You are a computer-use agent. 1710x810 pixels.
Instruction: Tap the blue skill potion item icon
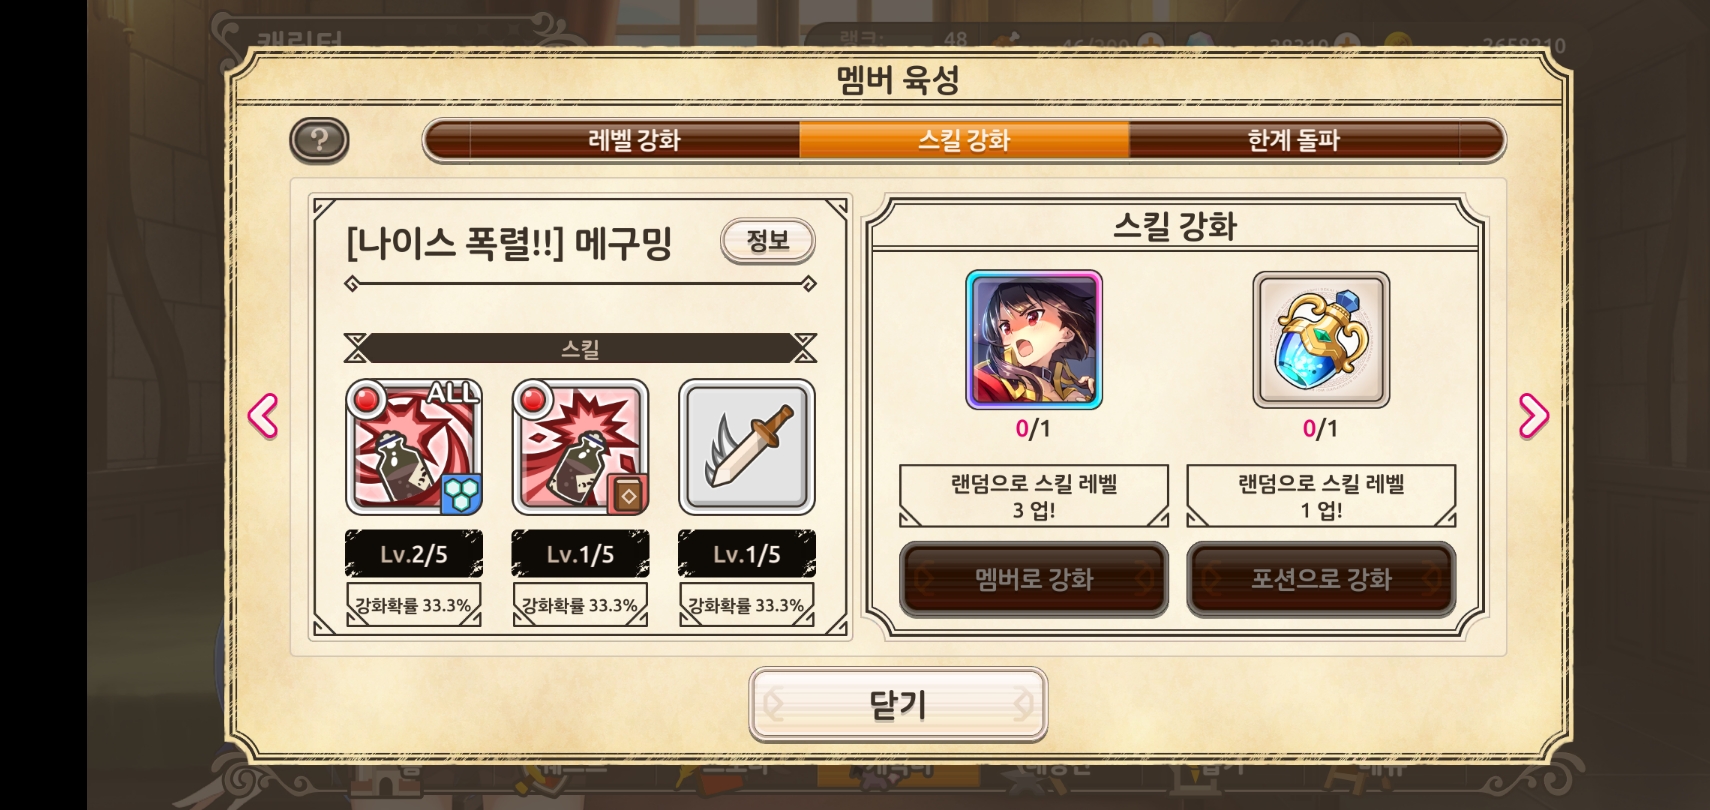[x=1321, y=340]
